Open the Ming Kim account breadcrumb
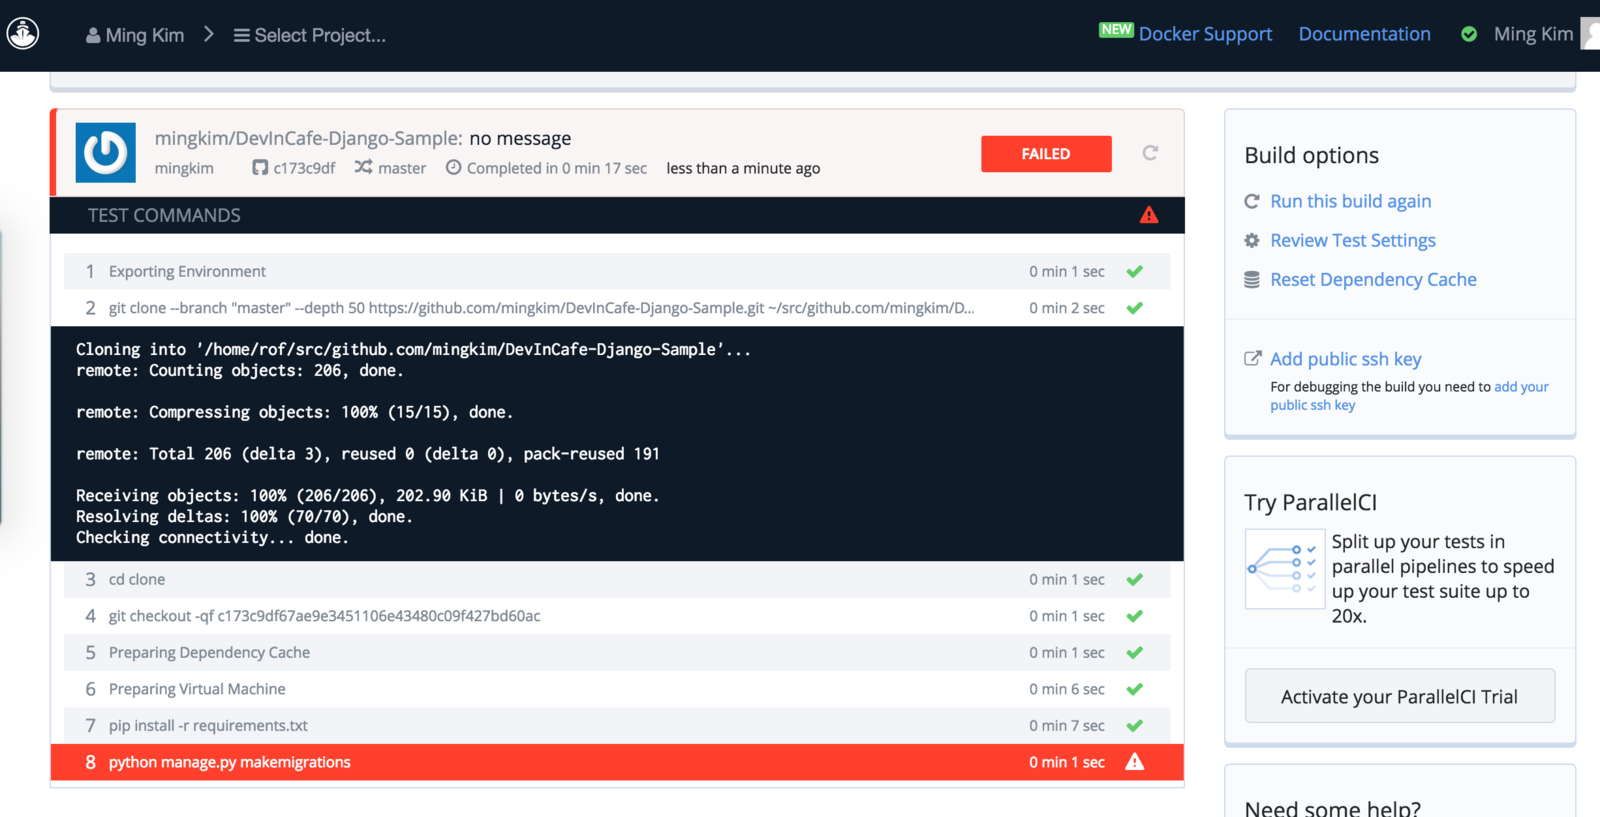This screenshot has width=1600, height=817. (x=135, y=35)
